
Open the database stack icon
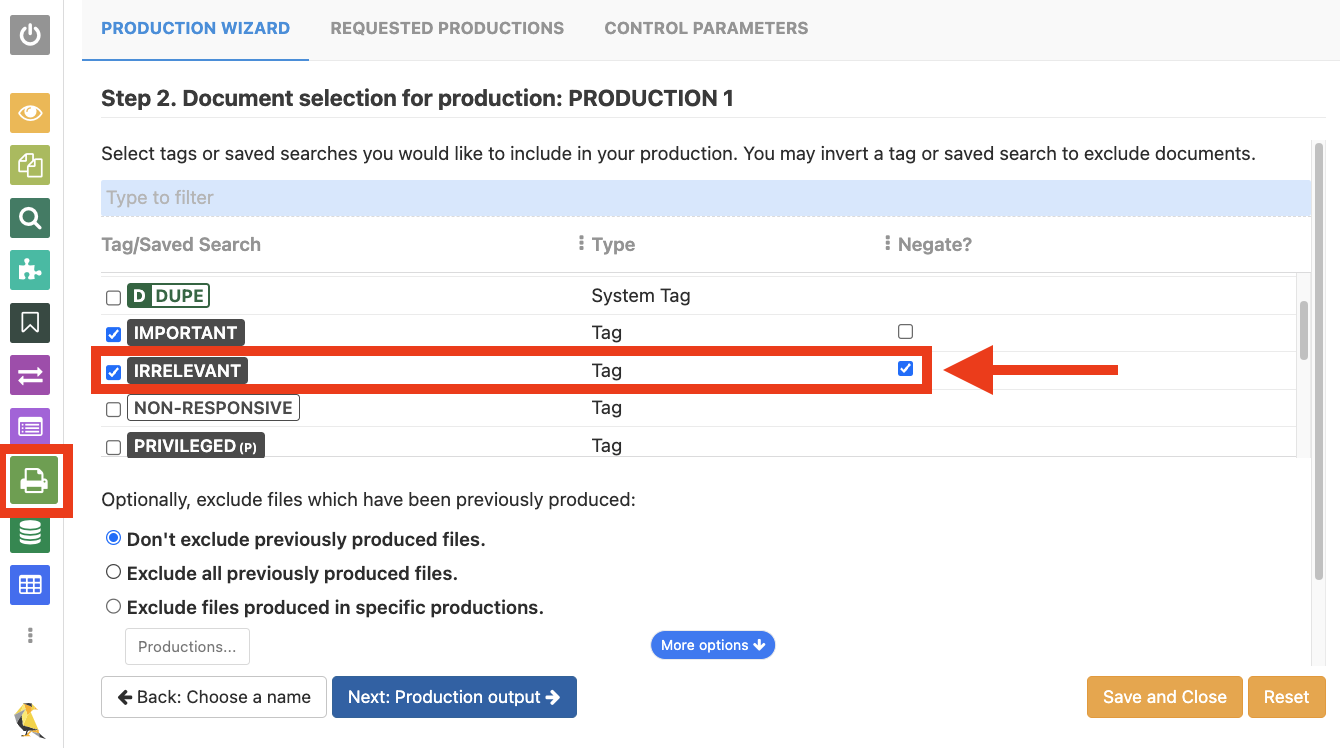pos(30,533)
